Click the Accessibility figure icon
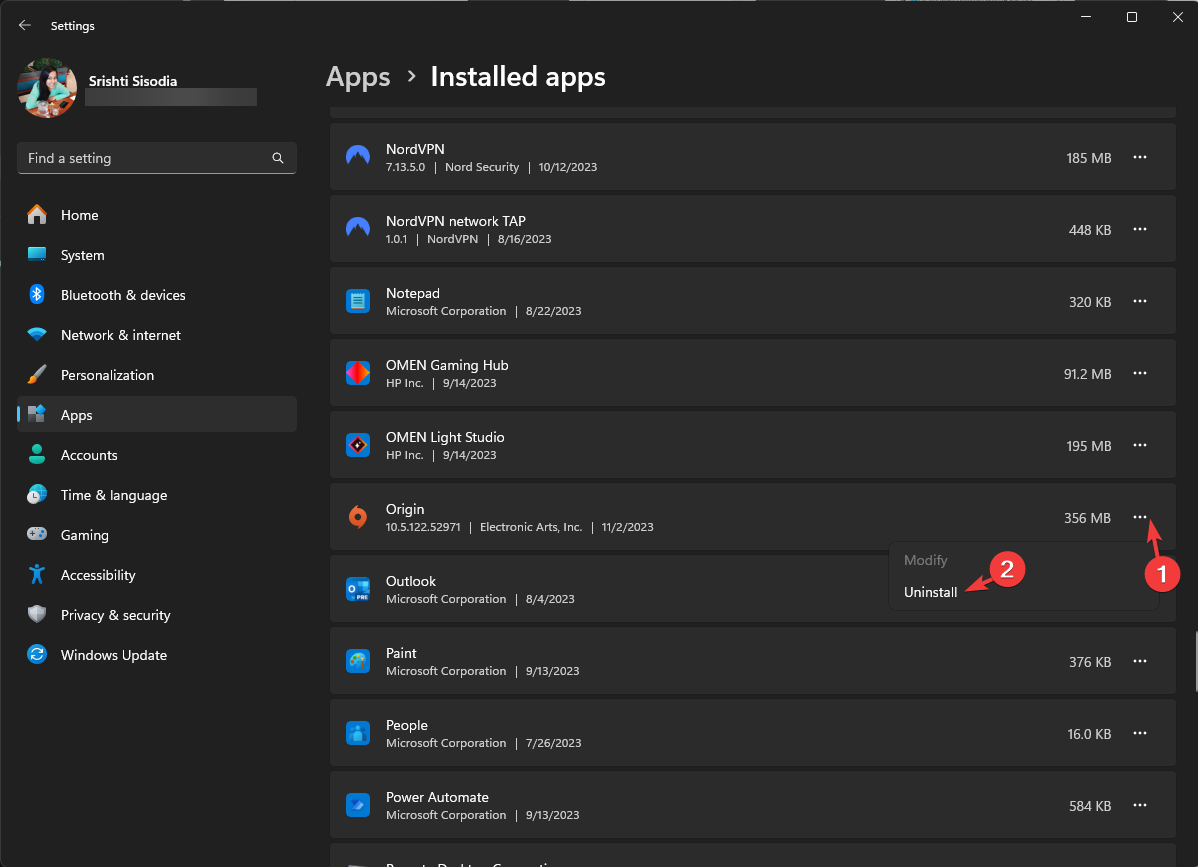Image resolution: width=1198 pixels, height=867 pixels. pyautogui.click(x=37, y=574)
